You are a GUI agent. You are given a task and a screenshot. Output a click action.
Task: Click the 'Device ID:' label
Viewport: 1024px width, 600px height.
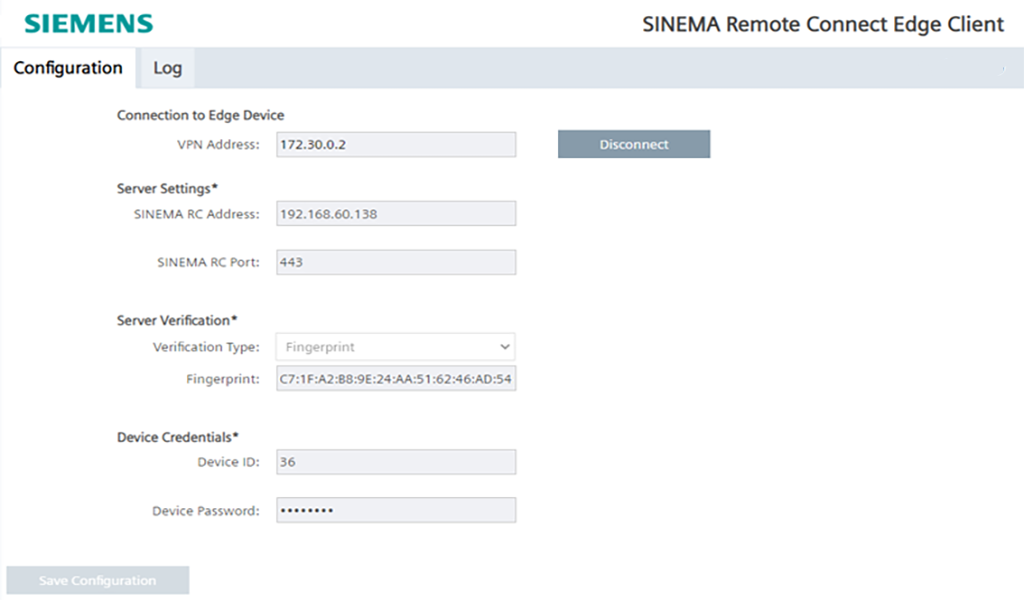[x=229, y=462]
